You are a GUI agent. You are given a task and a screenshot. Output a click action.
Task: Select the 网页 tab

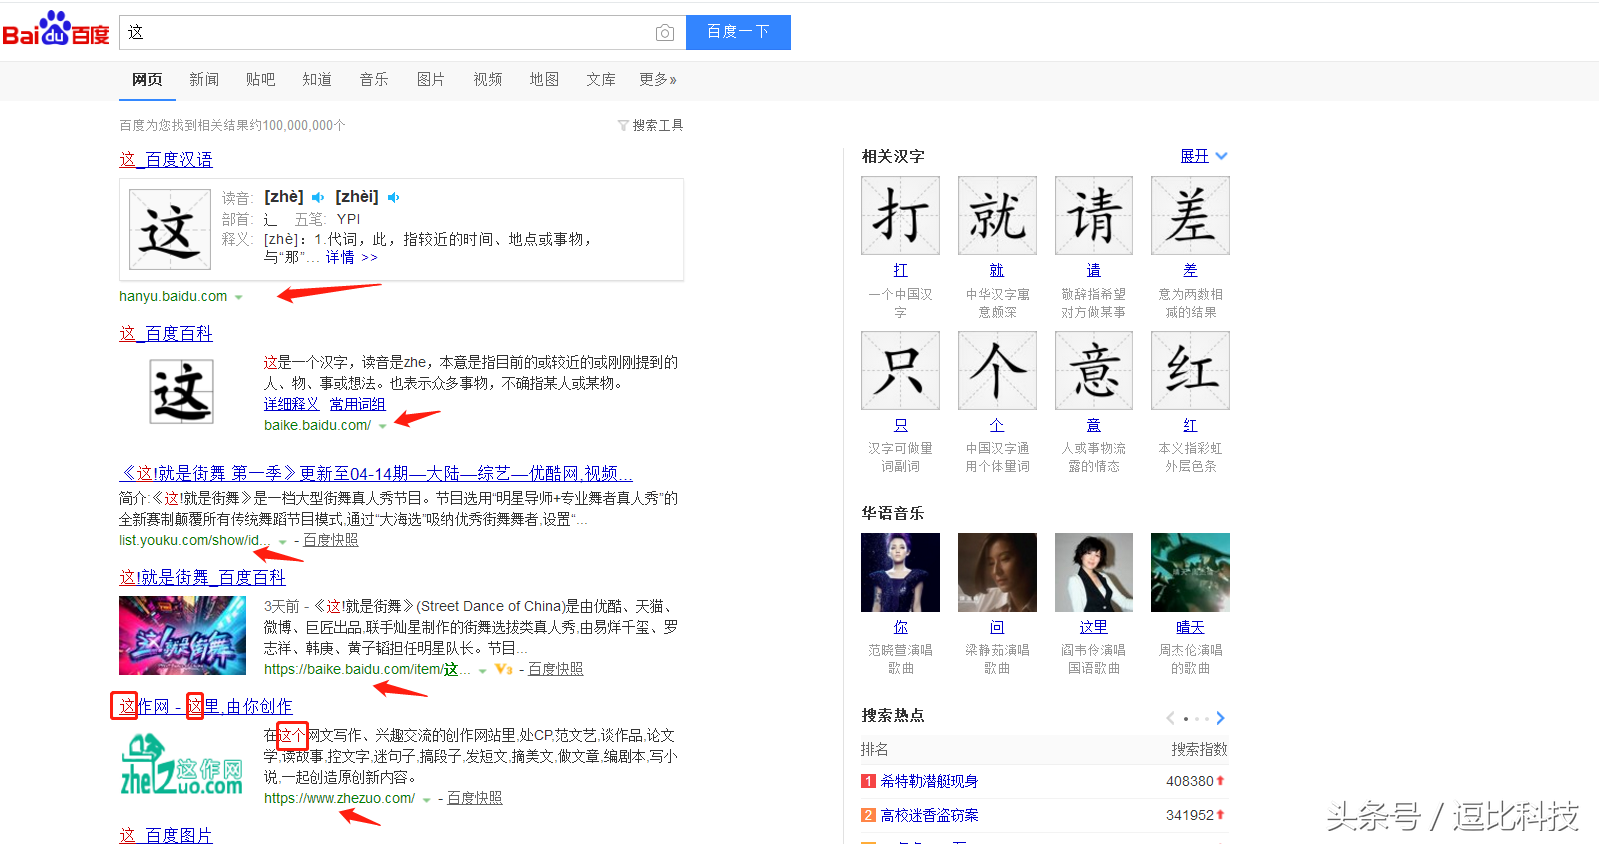point(147,79)
